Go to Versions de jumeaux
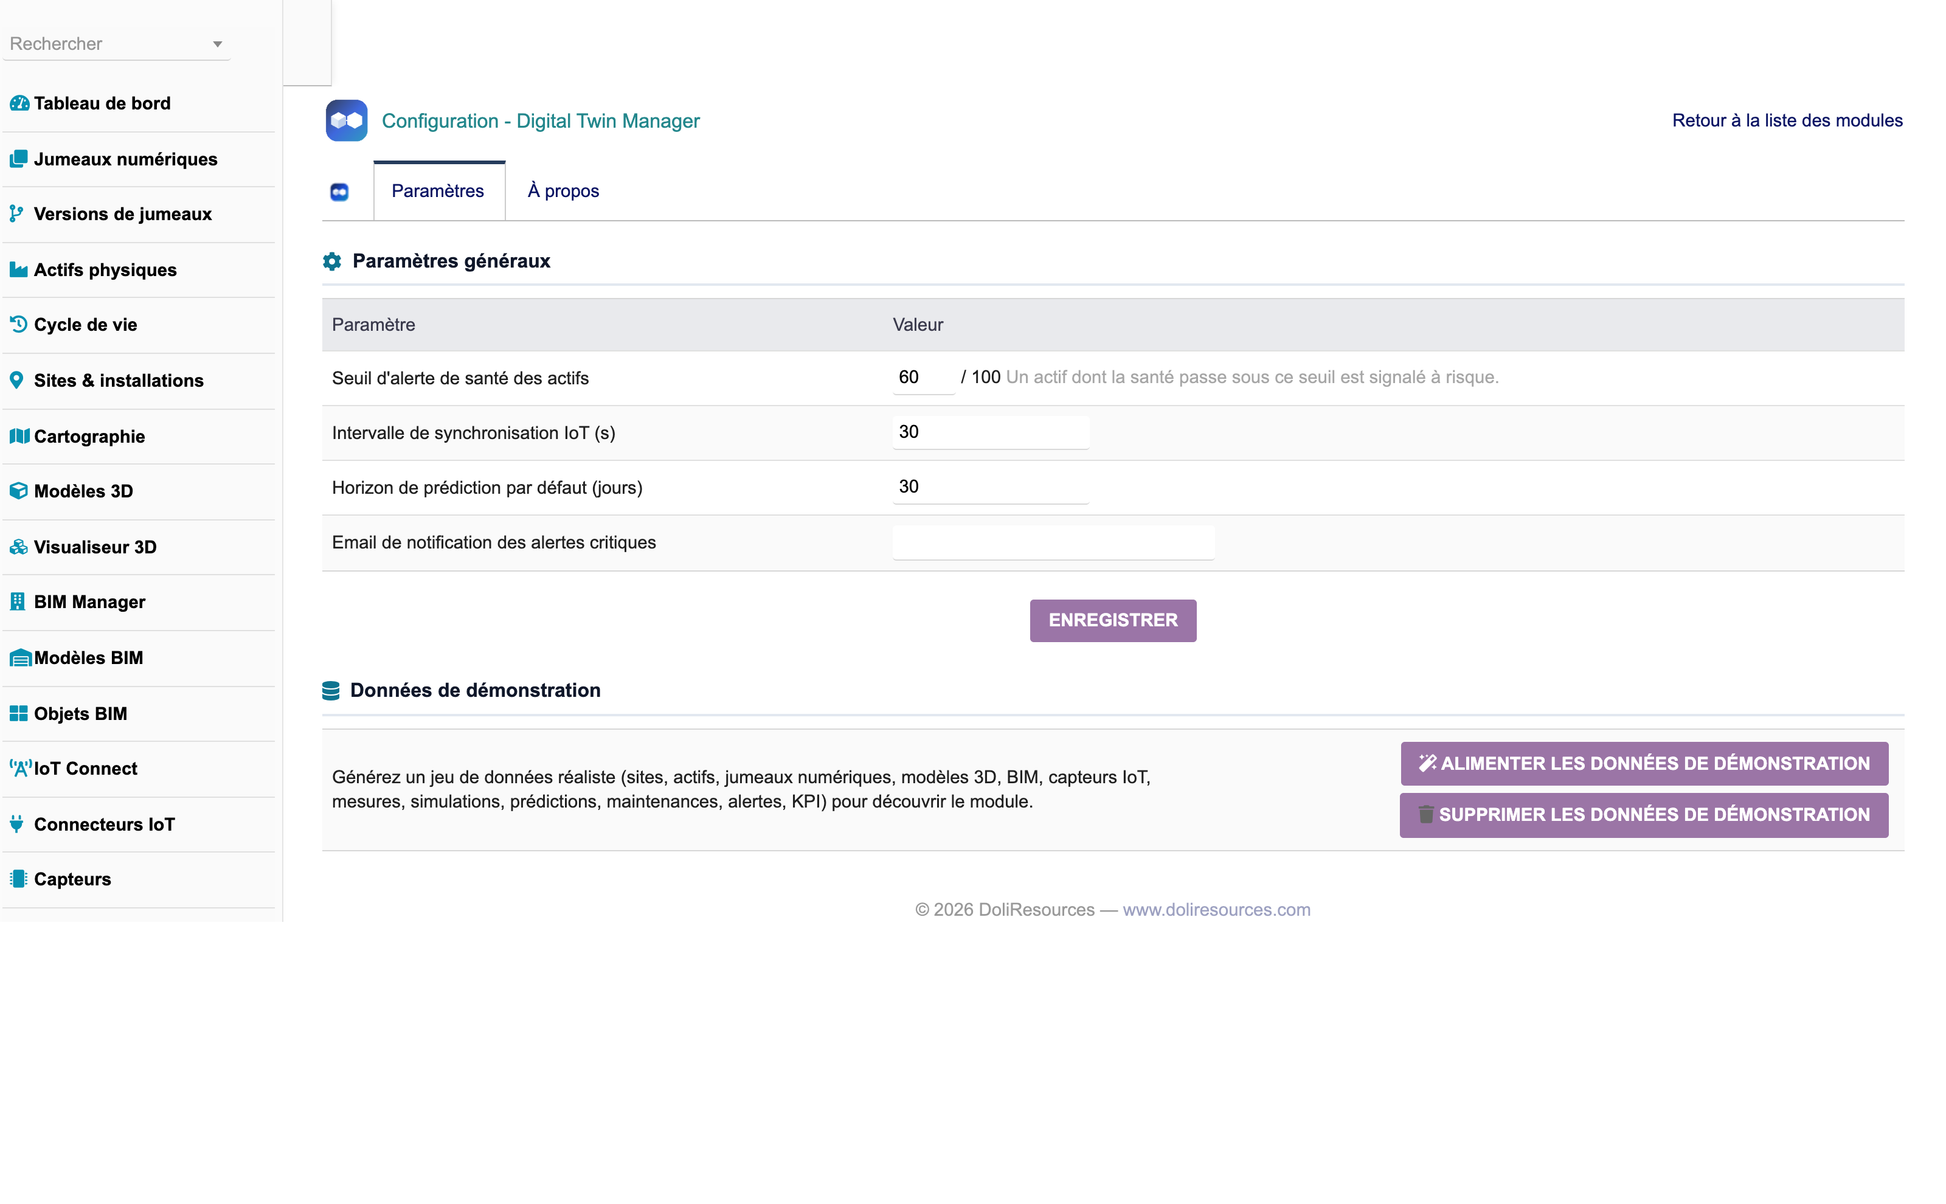Image resolution: width=1946 pixels, height=1204 pixels. tap(123, 214)
